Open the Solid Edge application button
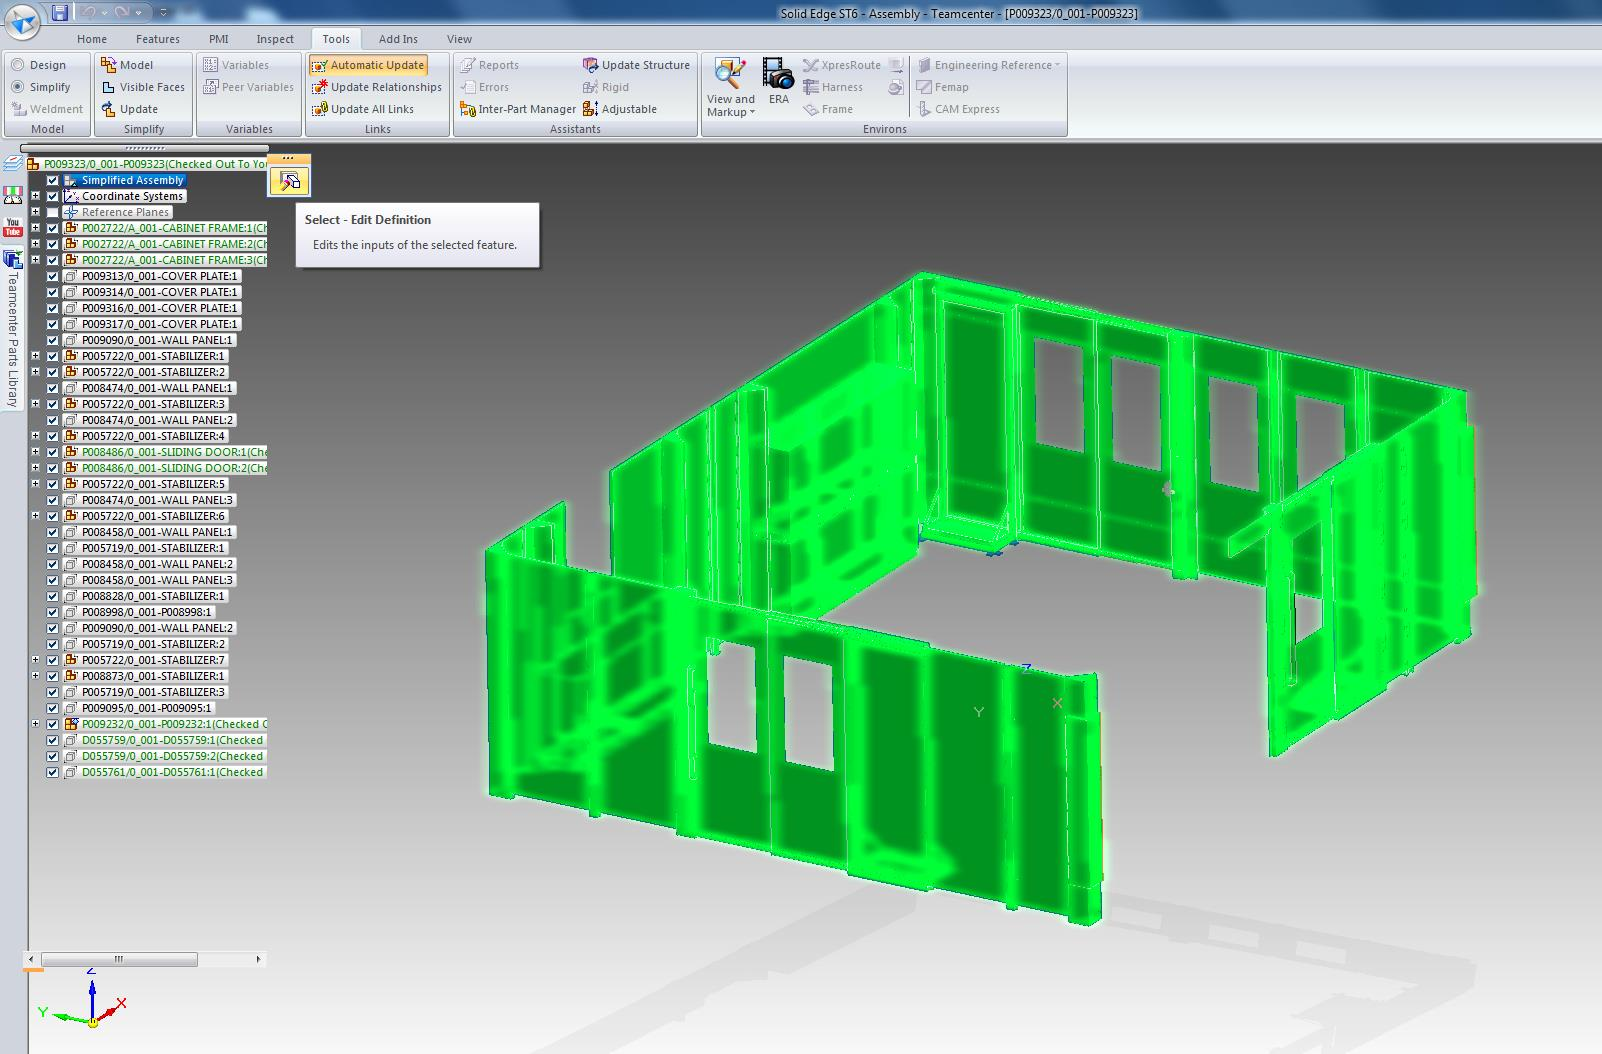This screenshot has width=1602, height=1054. (23, 20)
